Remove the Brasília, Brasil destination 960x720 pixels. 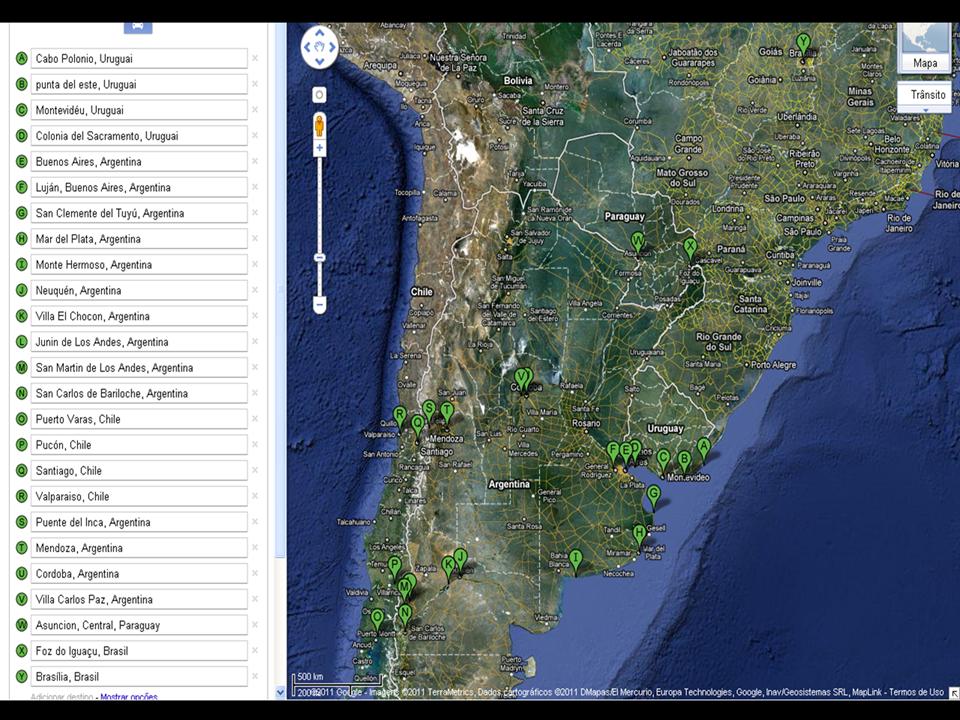coord(255,677)
